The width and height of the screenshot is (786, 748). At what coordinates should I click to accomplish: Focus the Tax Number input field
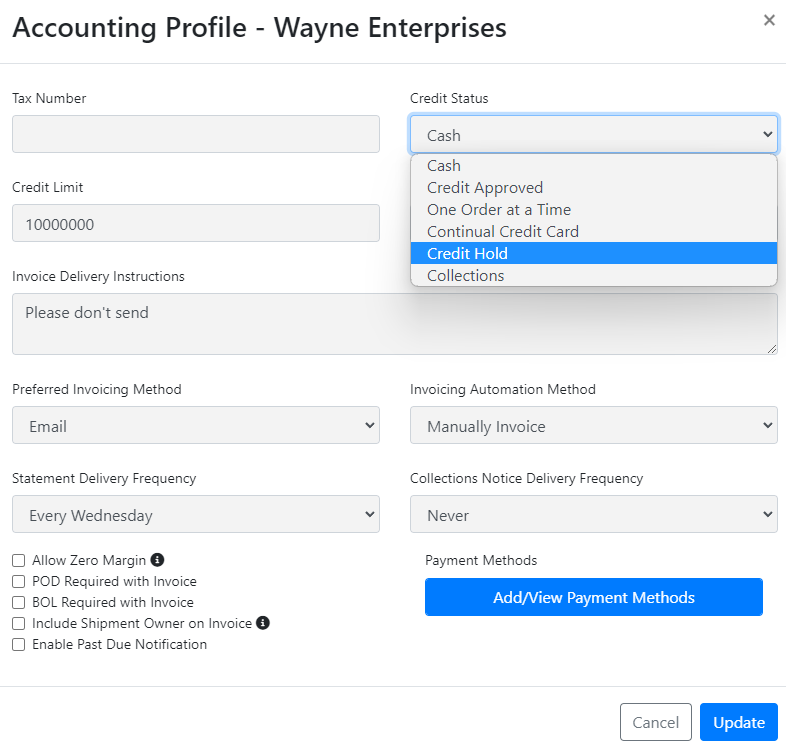tap(196, 134)
